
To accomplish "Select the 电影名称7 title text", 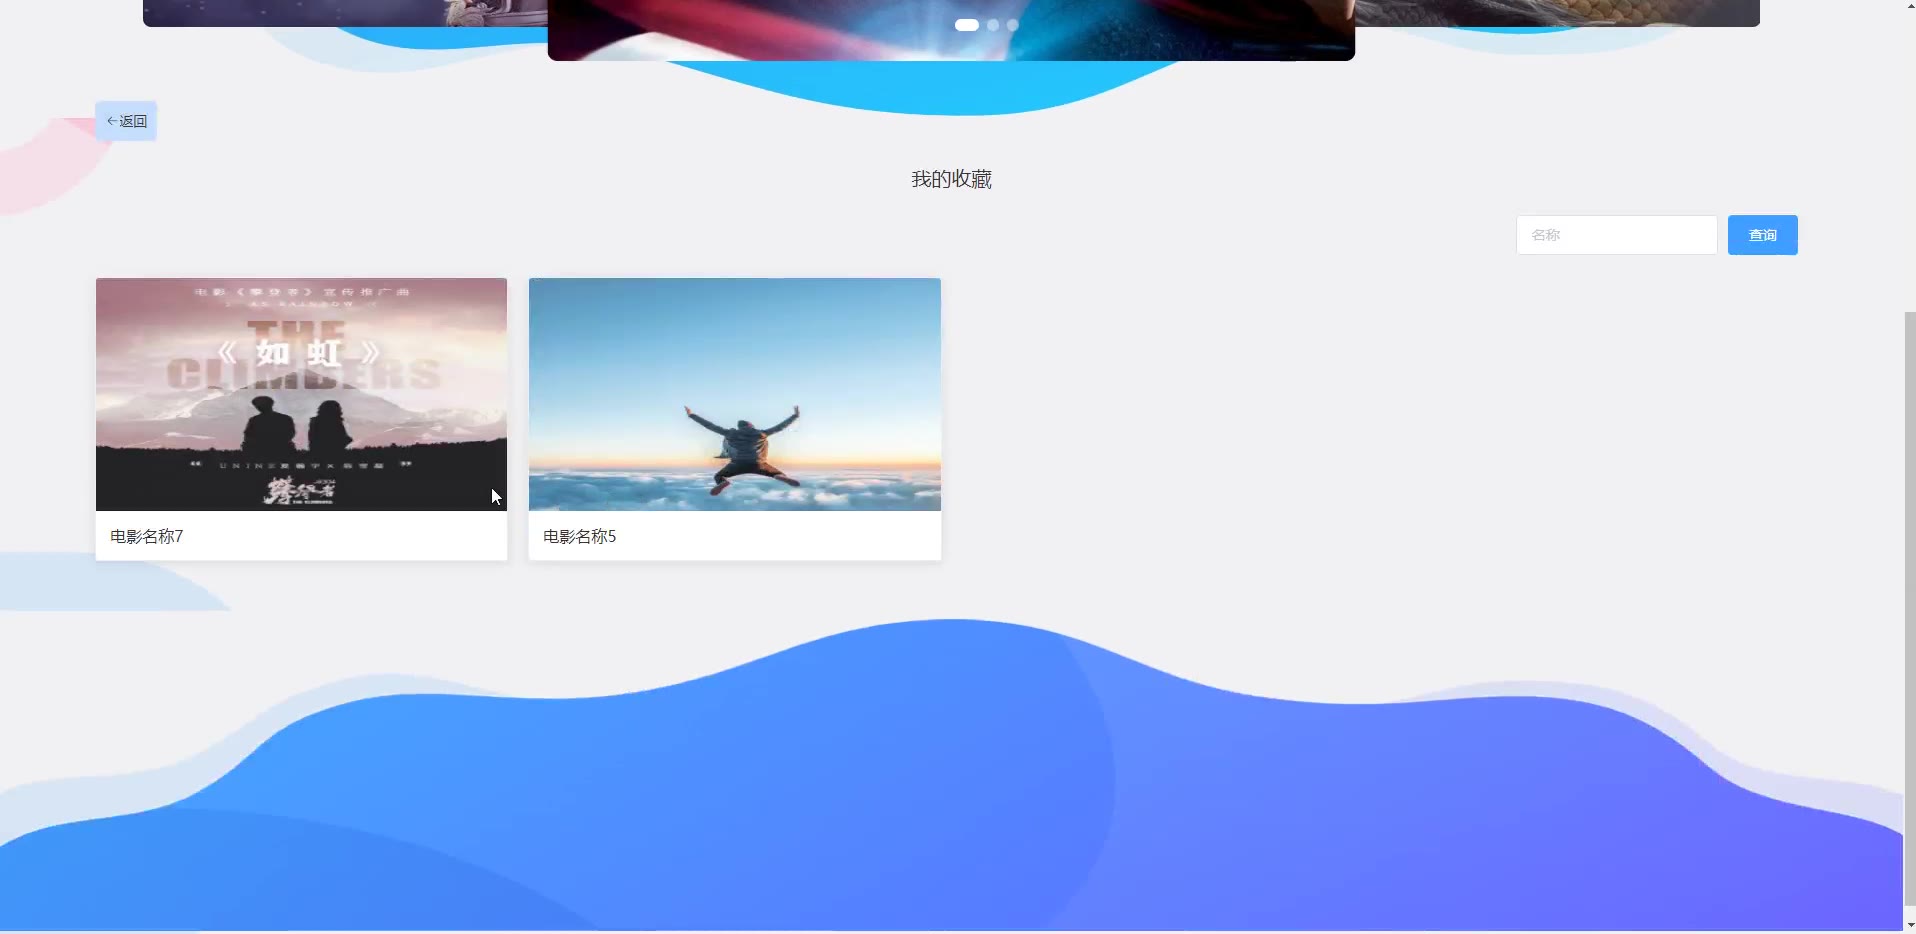I will point(147,537).
